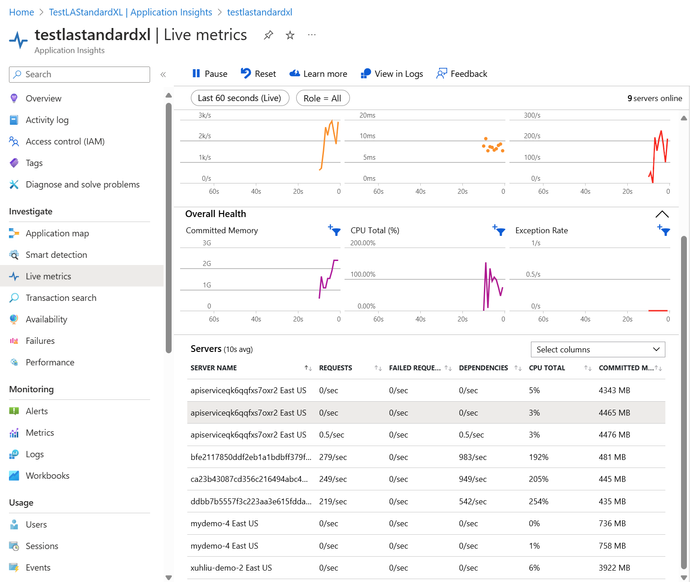Sort by CPU Total column
Screen dimensions: 690x582
tap(587, 368)
